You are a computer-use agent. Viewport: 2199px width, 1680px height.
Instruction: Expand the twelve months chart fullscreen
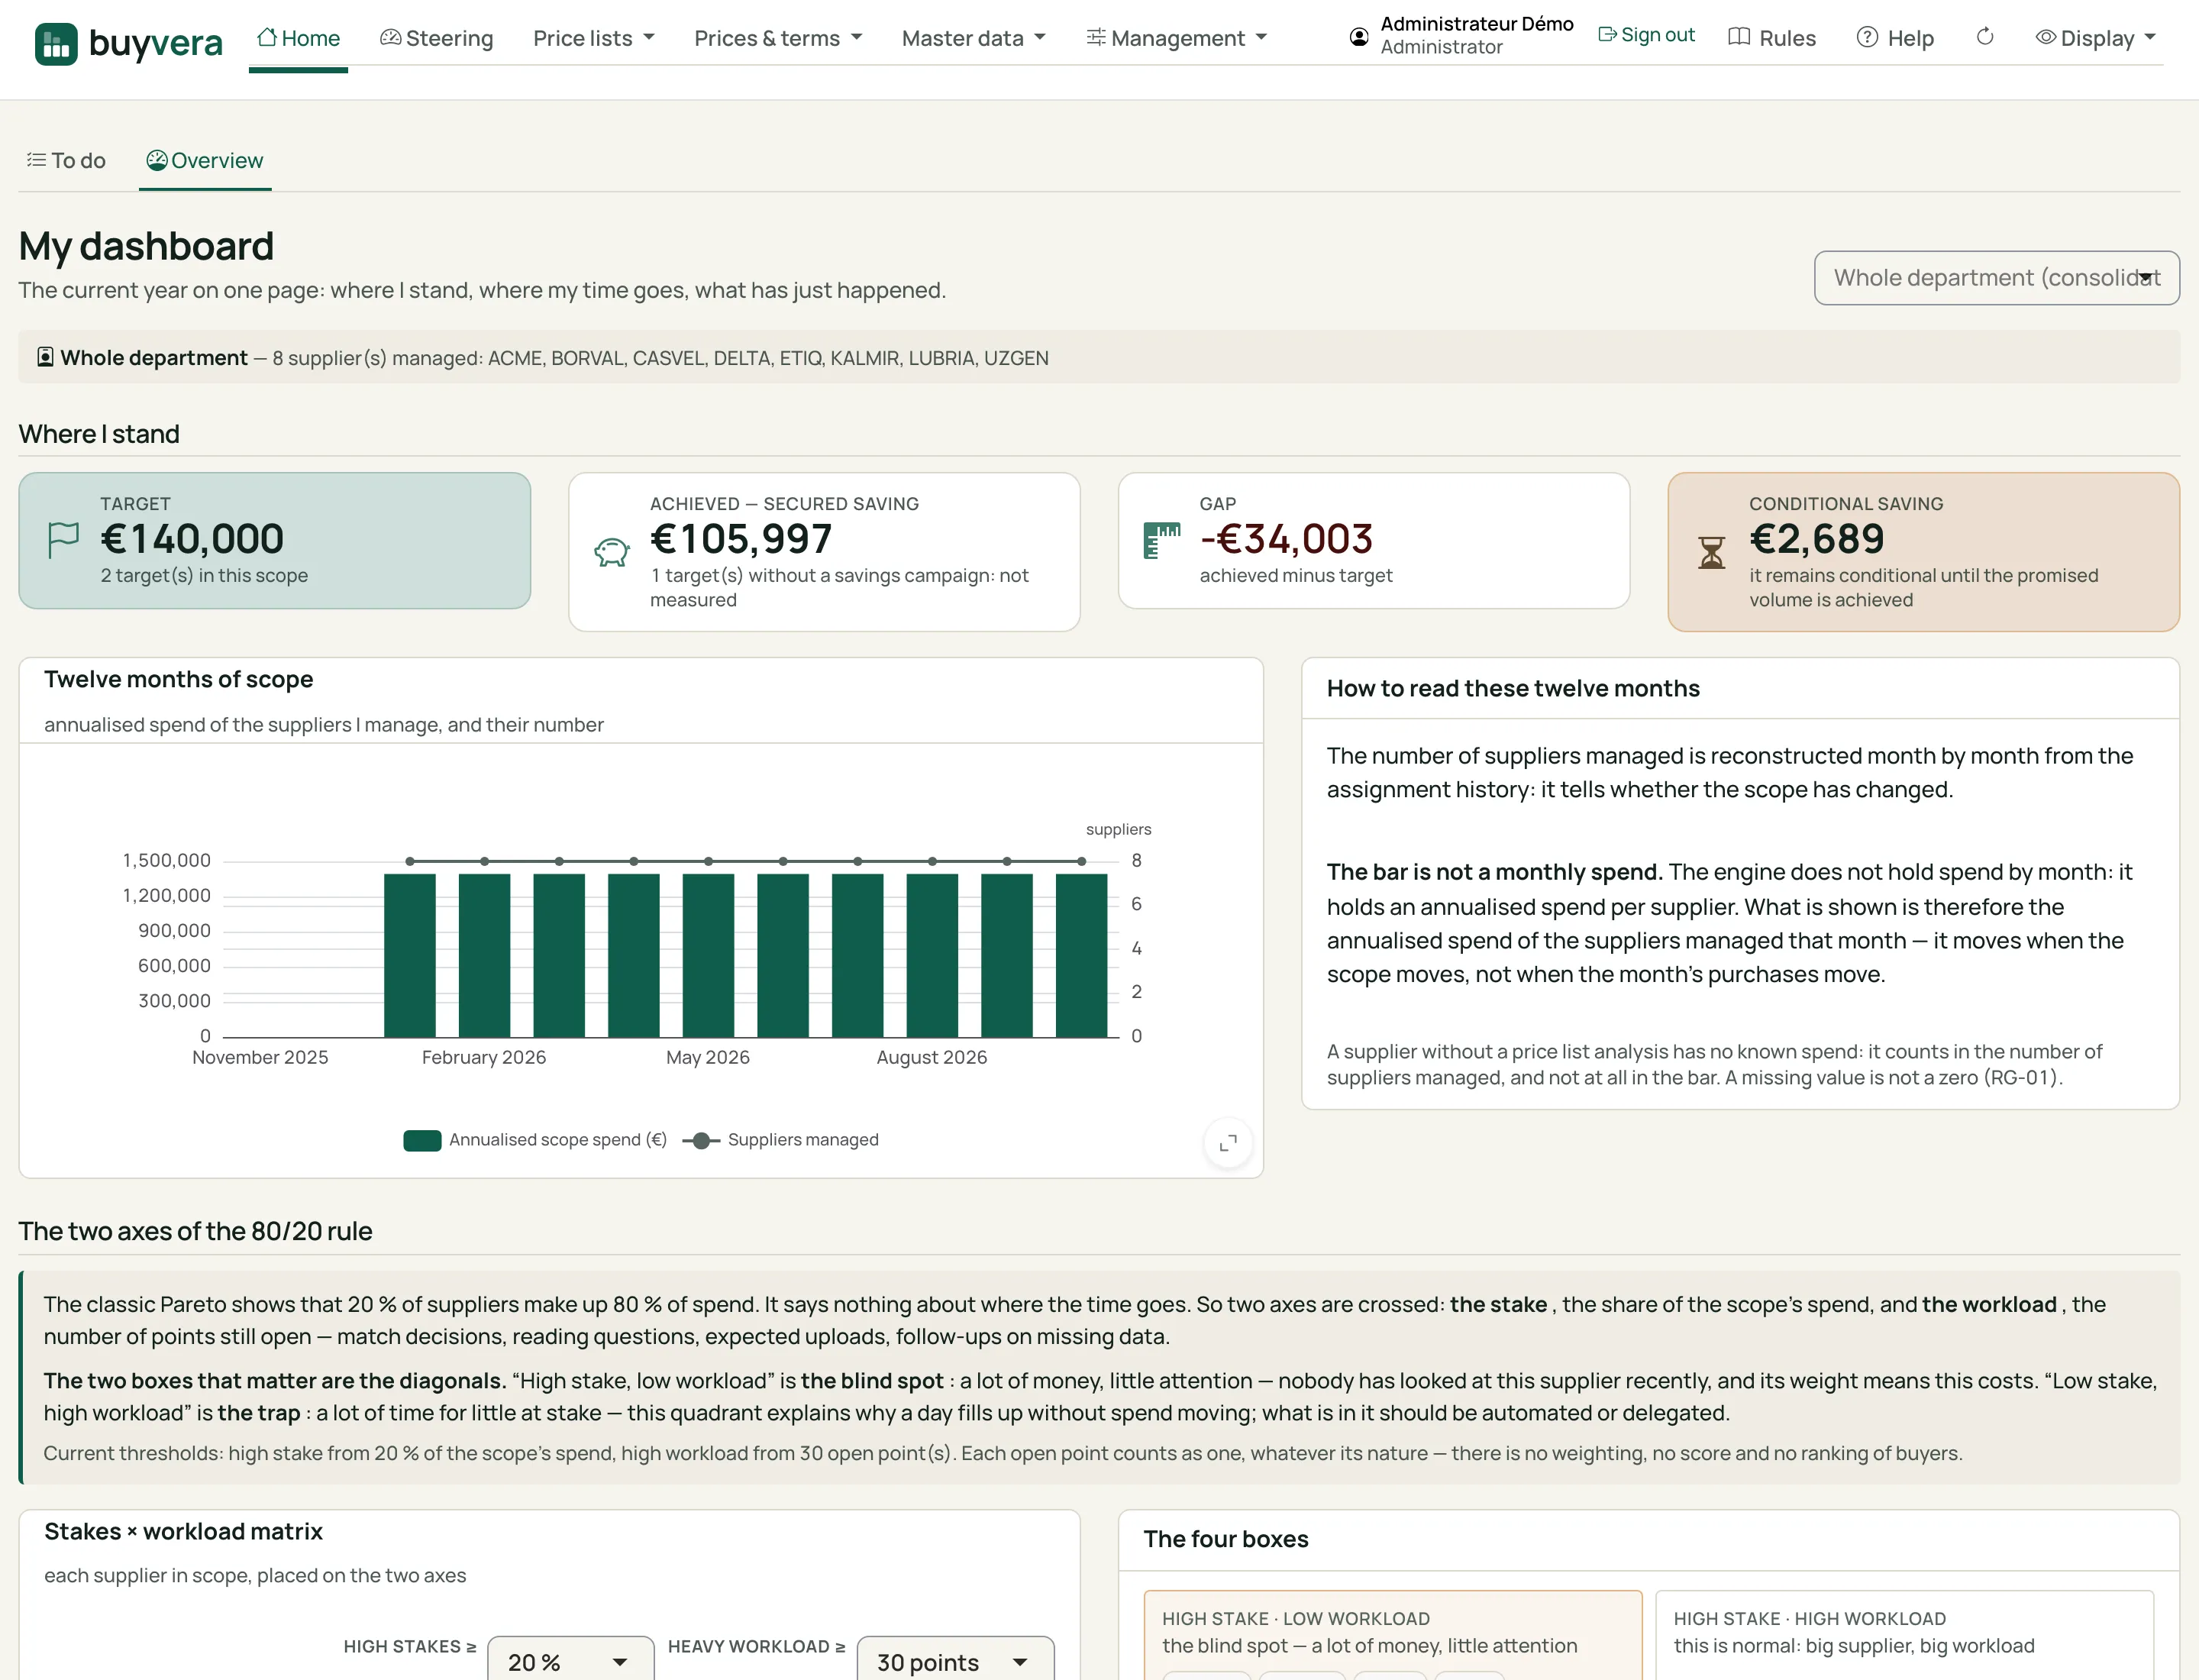pyautogui.click(x=1228, y=1142)
